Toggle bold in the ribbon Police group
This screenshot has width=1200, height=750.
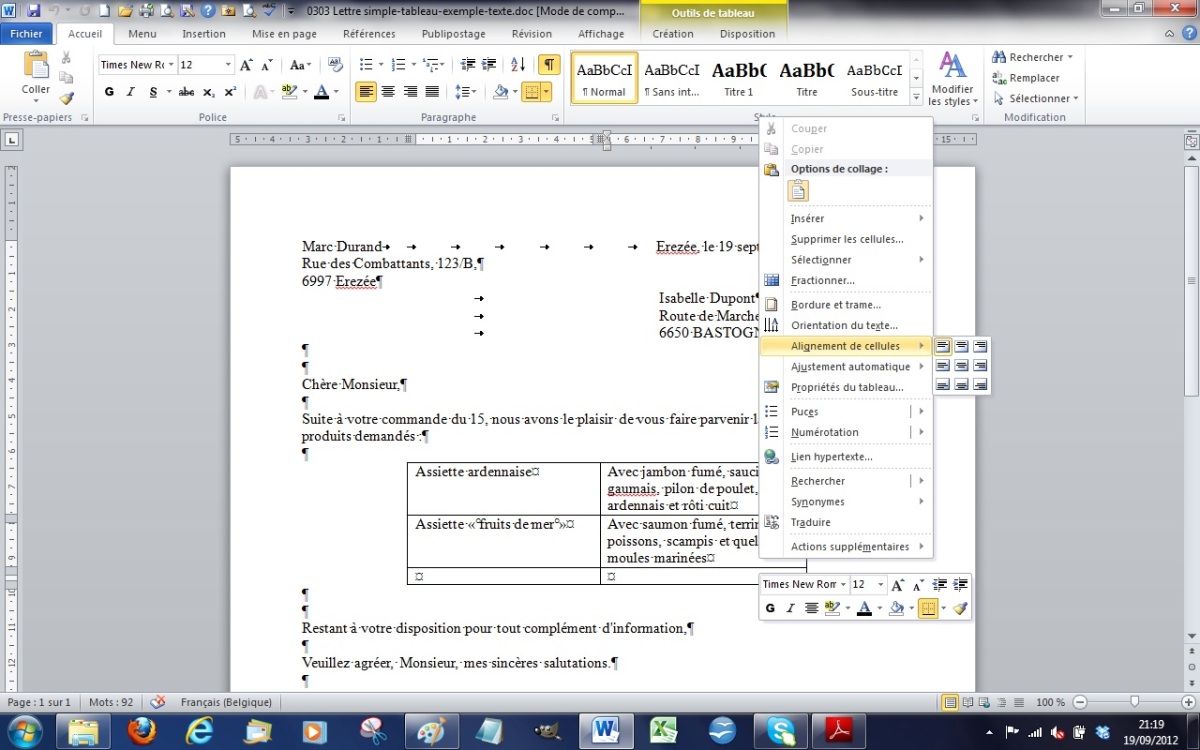[110, 92]
